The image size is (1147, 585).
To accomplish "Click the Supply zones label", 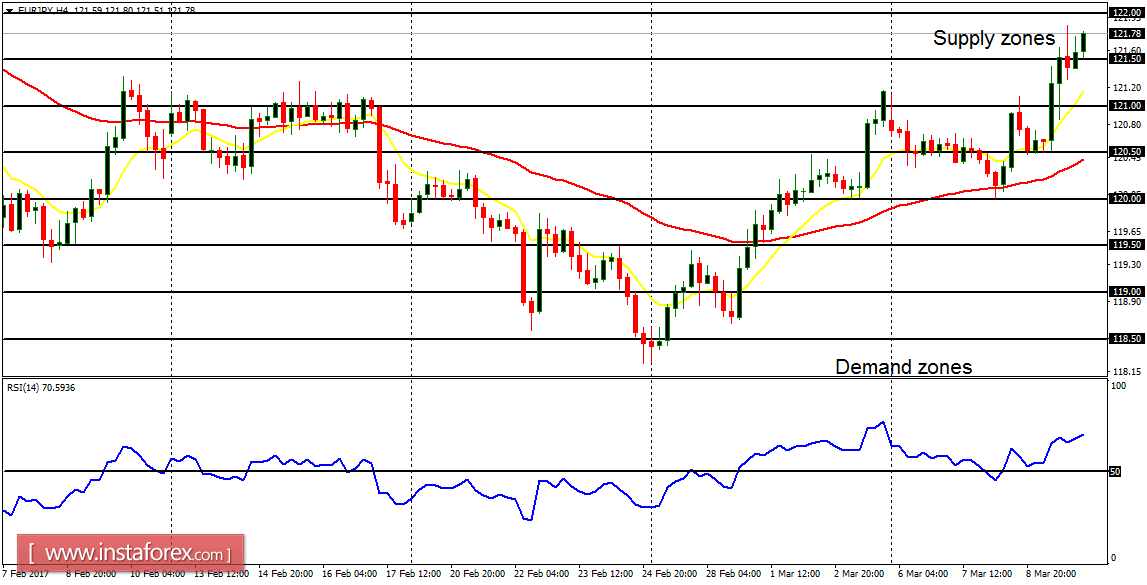I will pyautogui.click(x=994, y=40).
